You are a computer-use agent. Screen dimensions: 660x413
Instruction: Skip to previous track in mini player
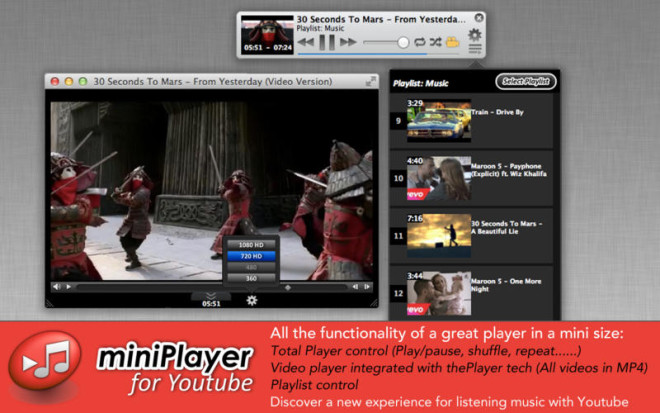(x=306, y=42)
